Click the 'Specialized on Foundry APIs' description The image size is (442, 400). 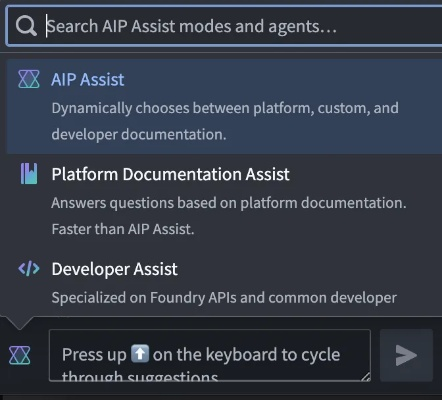point(224,298)
